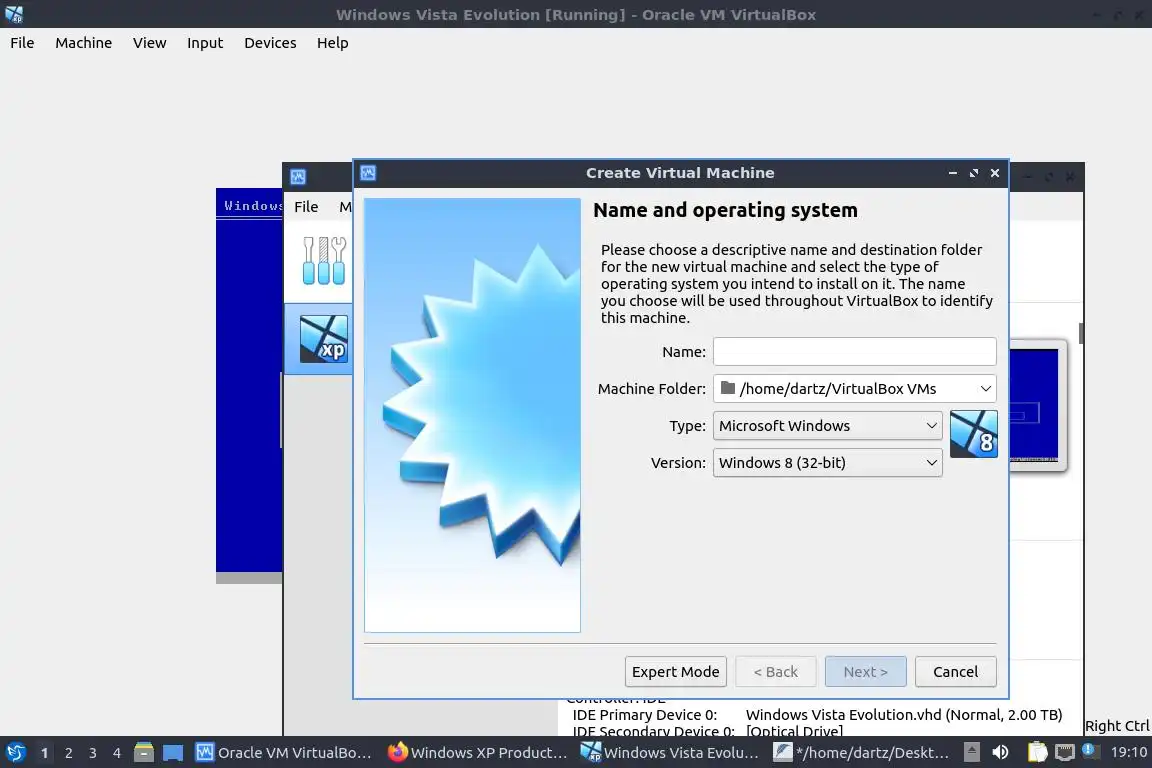Click the Windows 8 OS type icon
The width and height of the screenshot is (1152, 768).
(973, 434)
